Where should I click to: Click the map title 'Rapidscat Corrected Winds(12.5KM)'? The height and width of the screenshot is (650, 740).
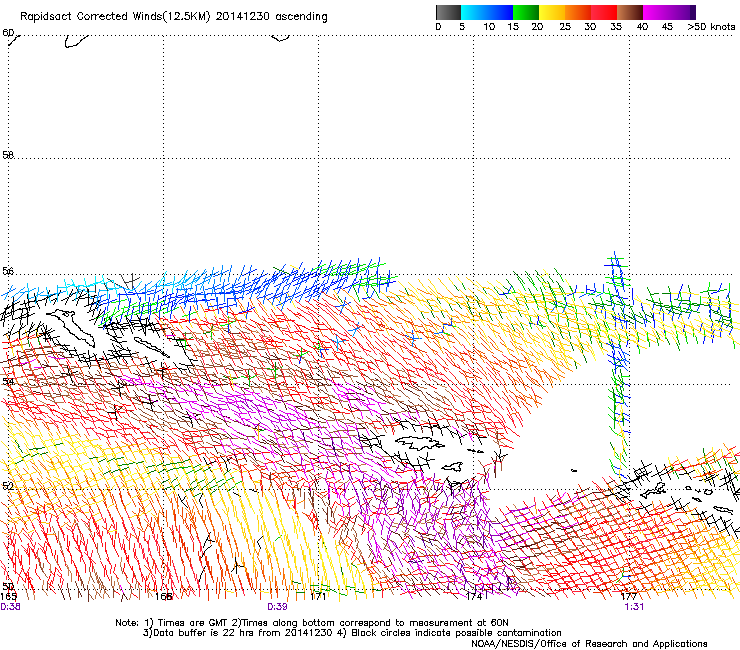115,17
